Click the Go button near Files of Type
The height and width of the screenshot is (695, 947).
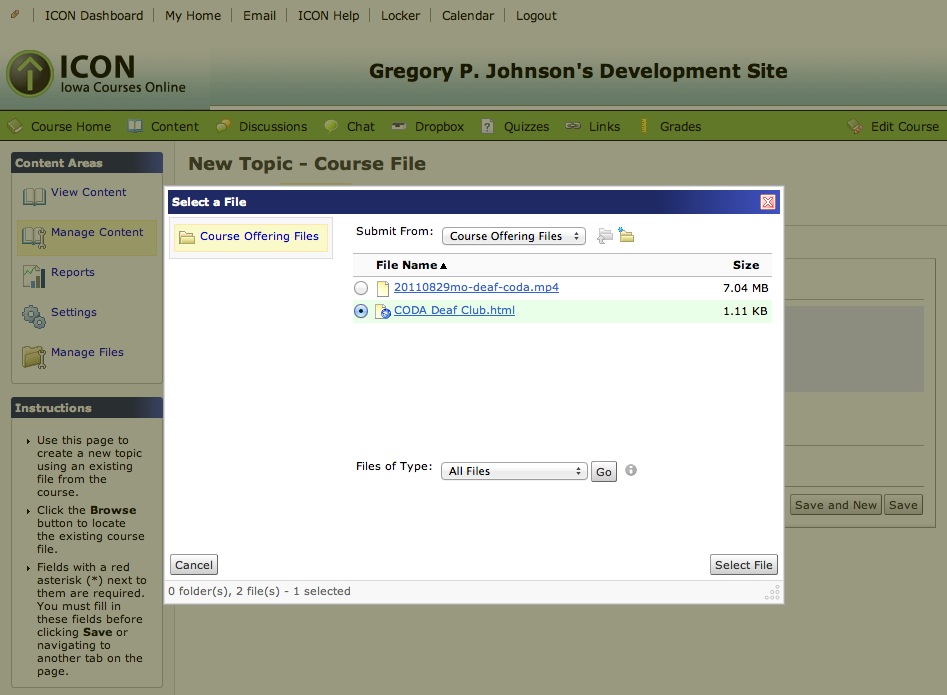click(x=603, y=470)
